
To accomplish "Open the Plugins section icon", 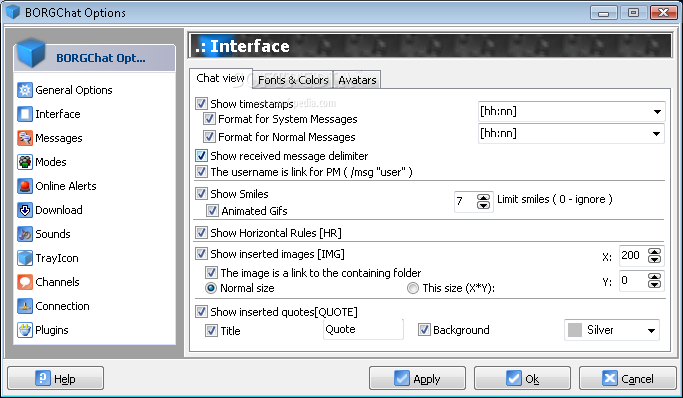I will pos(25,330).
